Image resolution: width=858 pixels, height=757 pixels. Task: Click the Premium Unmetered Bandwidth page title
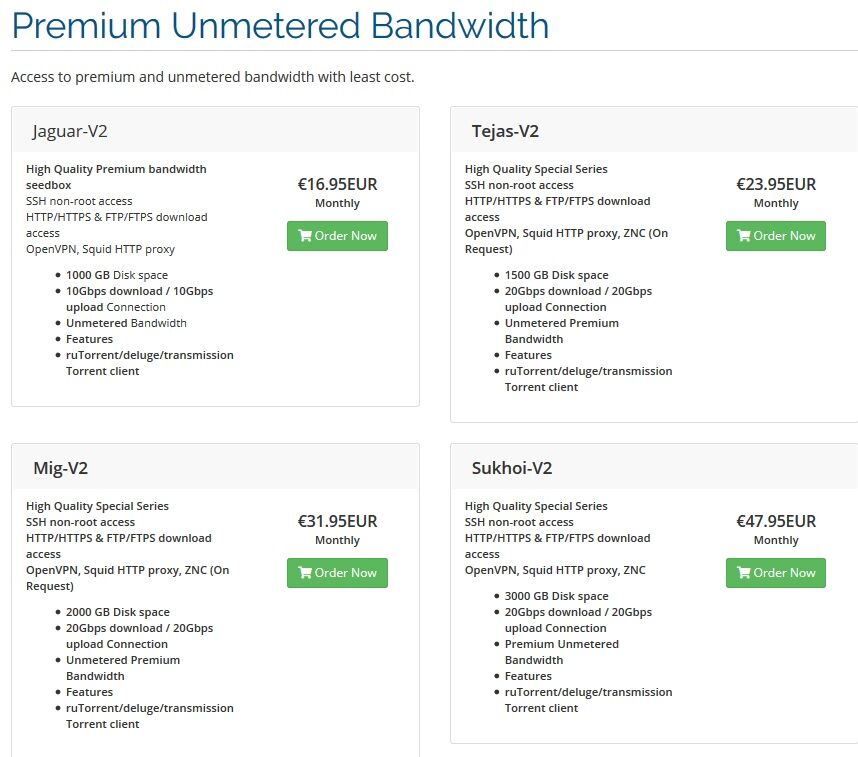[x=280, y=26]
